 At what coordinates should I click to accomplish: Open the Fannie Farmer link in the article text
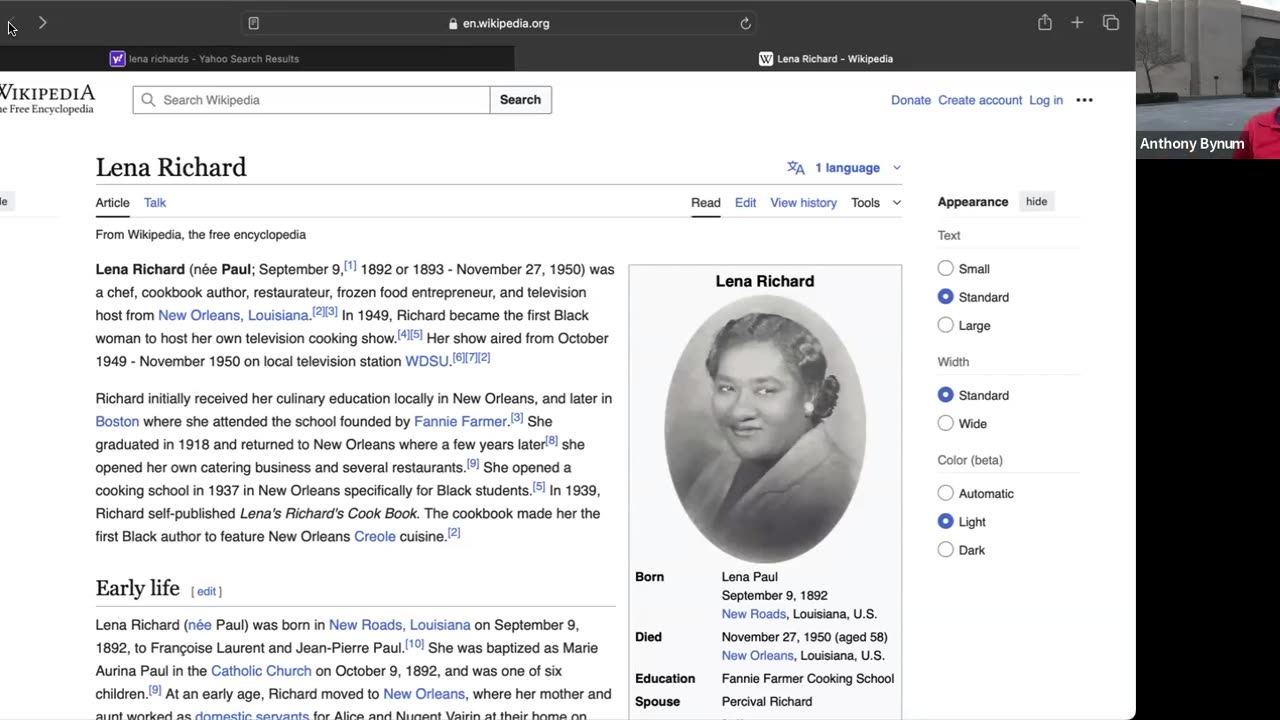coord(461,421)
